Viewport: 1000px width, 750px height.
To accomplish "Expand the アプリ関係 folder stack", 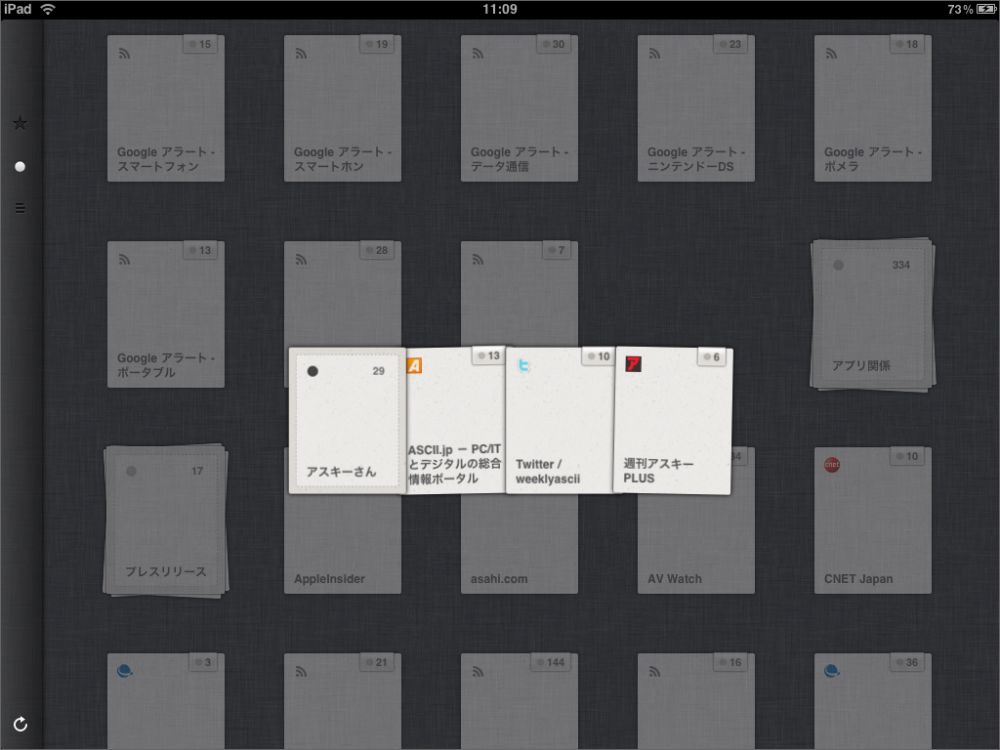I will coord(872,315).
